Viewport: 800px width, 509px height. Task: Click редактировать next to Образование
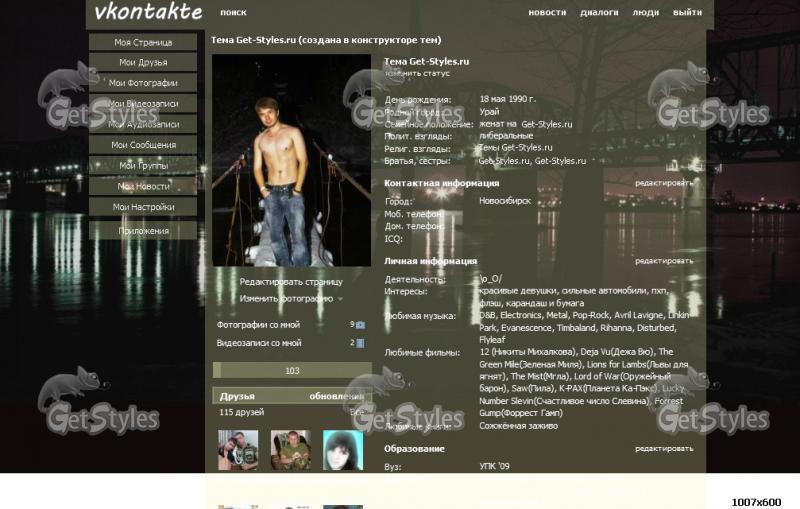coord(664,448)
